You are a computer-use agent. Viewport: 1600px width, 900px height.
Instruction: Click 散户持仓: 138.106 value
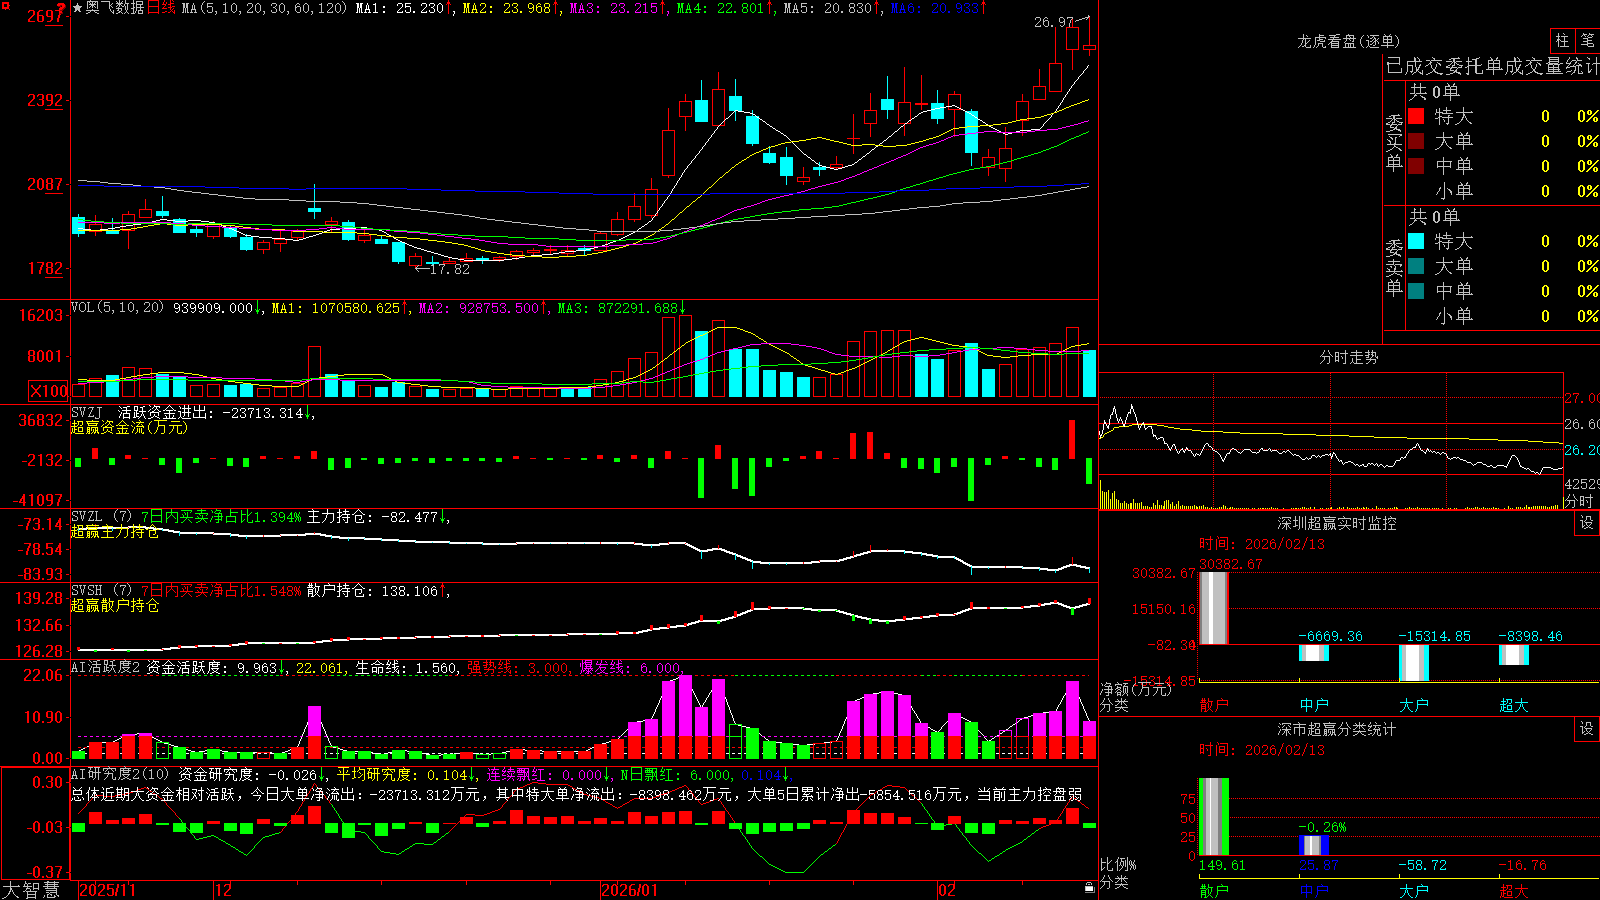(x=378, y=591)
